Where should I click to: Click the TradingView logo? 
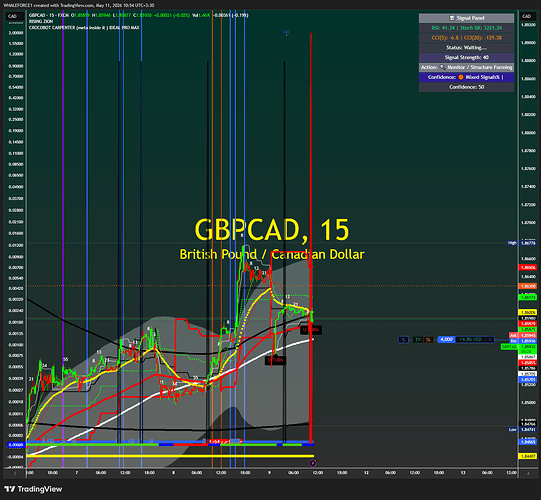coord(33,489)
